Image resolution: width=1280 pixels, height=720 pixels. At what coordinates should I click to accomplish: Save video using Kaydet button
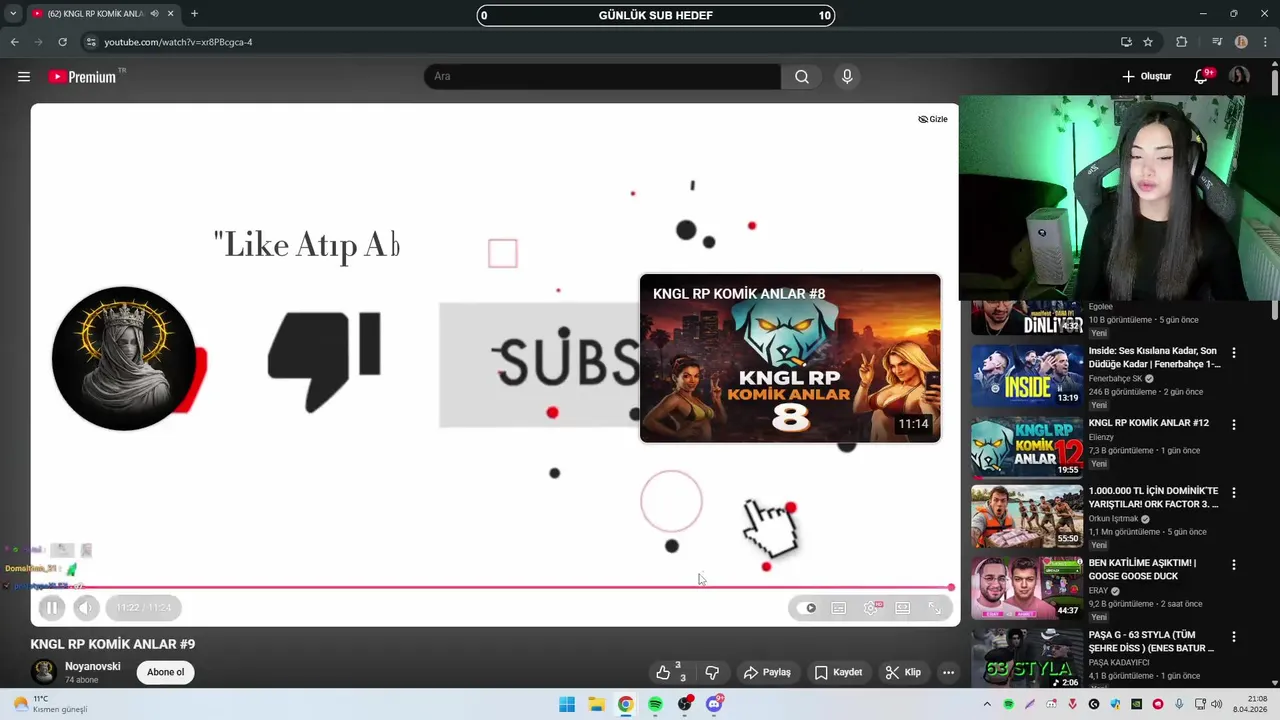tap(838, 672)
